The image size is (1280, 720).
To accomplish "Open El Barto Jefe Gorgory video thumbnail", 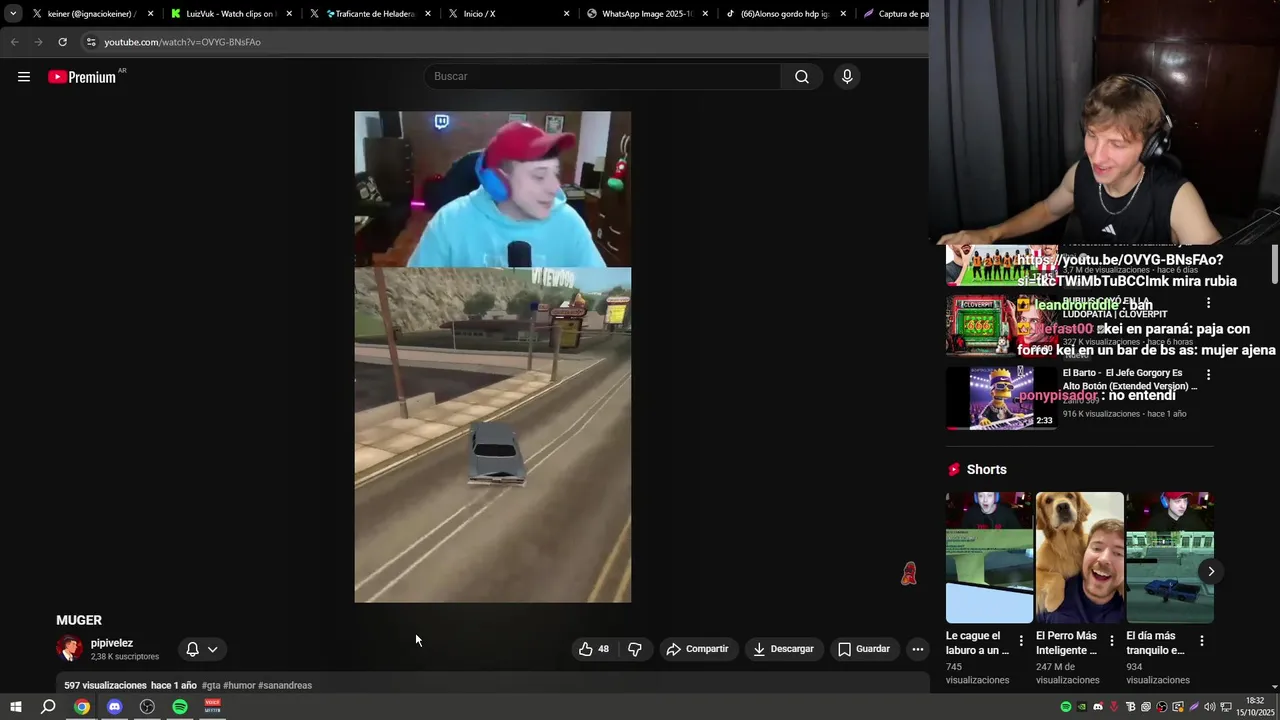I will click(1001, 398).
